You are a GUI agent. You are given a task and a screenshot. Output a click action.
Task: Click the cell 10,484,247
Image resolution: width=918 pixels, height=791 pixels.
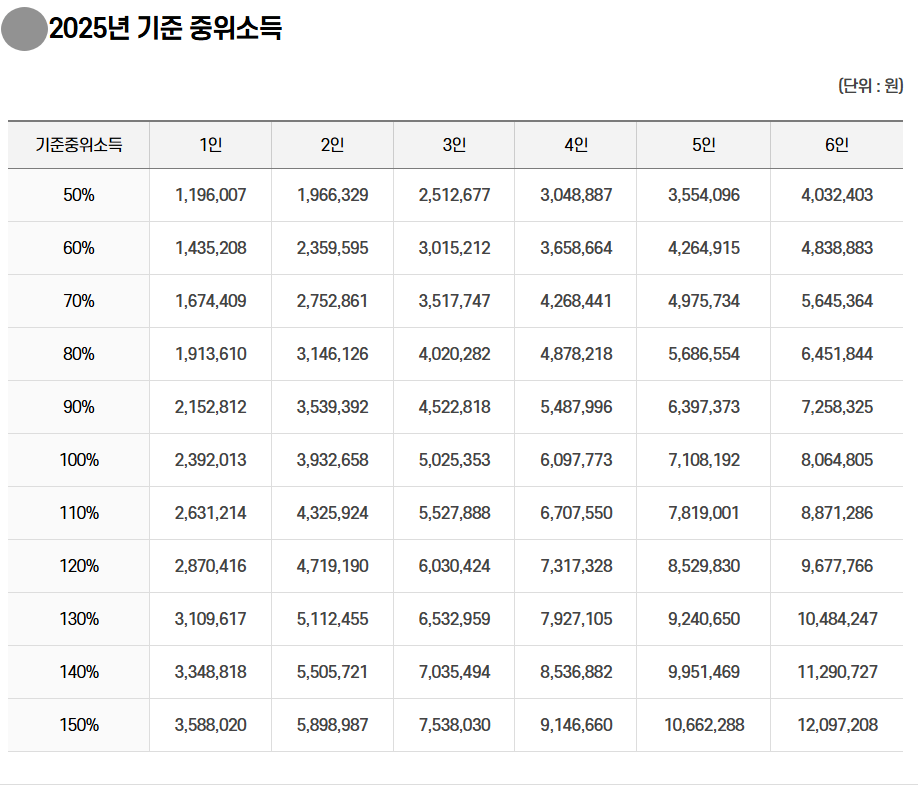tap(837, 619)
